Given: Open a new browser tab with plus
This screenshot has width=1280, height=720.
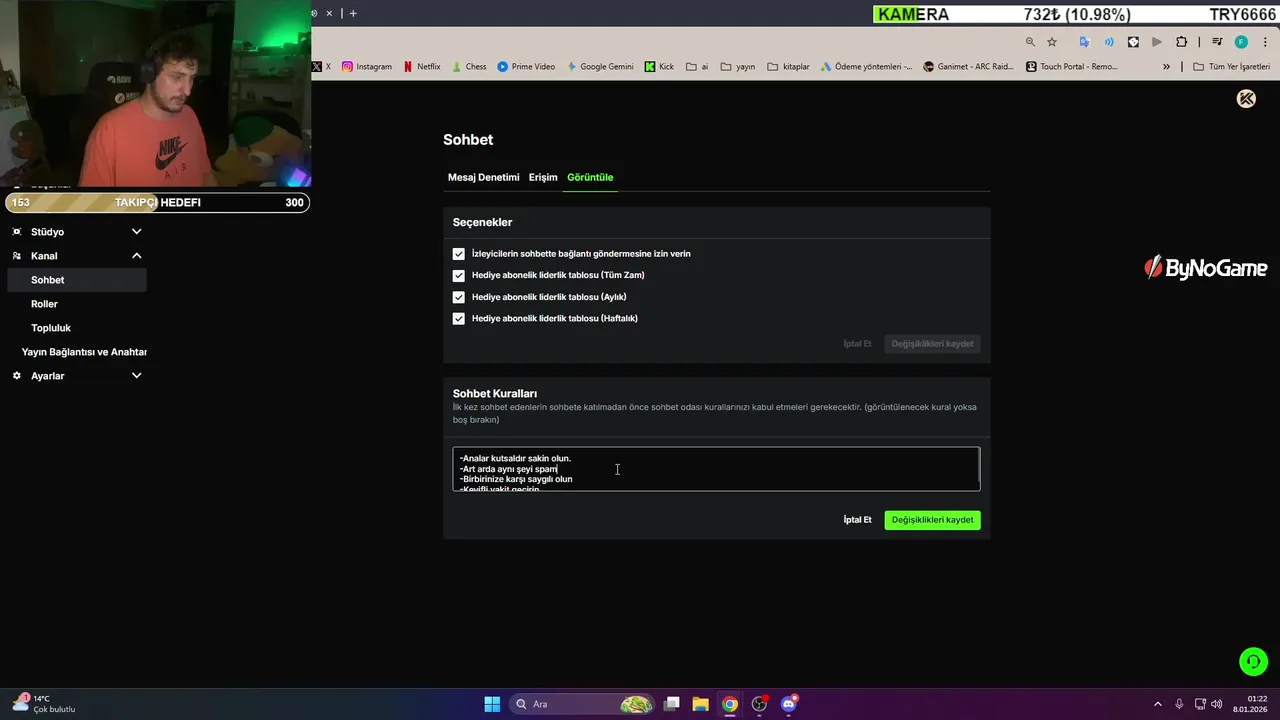Looking at the screenshot, I should pos(353,13).
